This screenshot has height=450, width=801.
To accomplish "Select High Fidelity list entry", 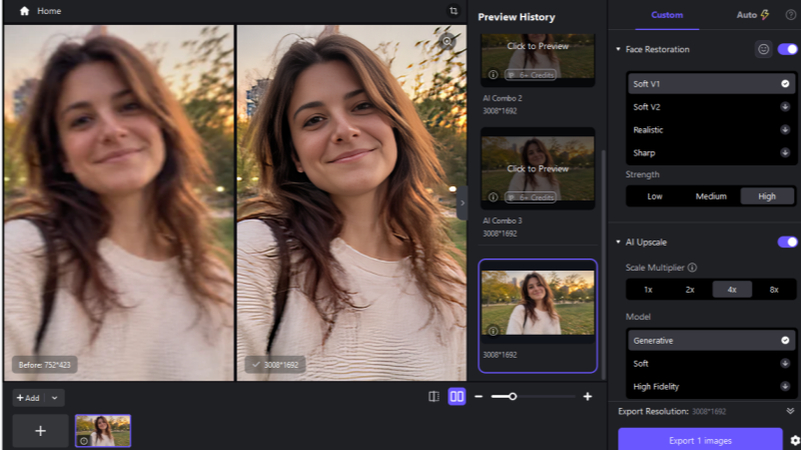I will 711,387.
